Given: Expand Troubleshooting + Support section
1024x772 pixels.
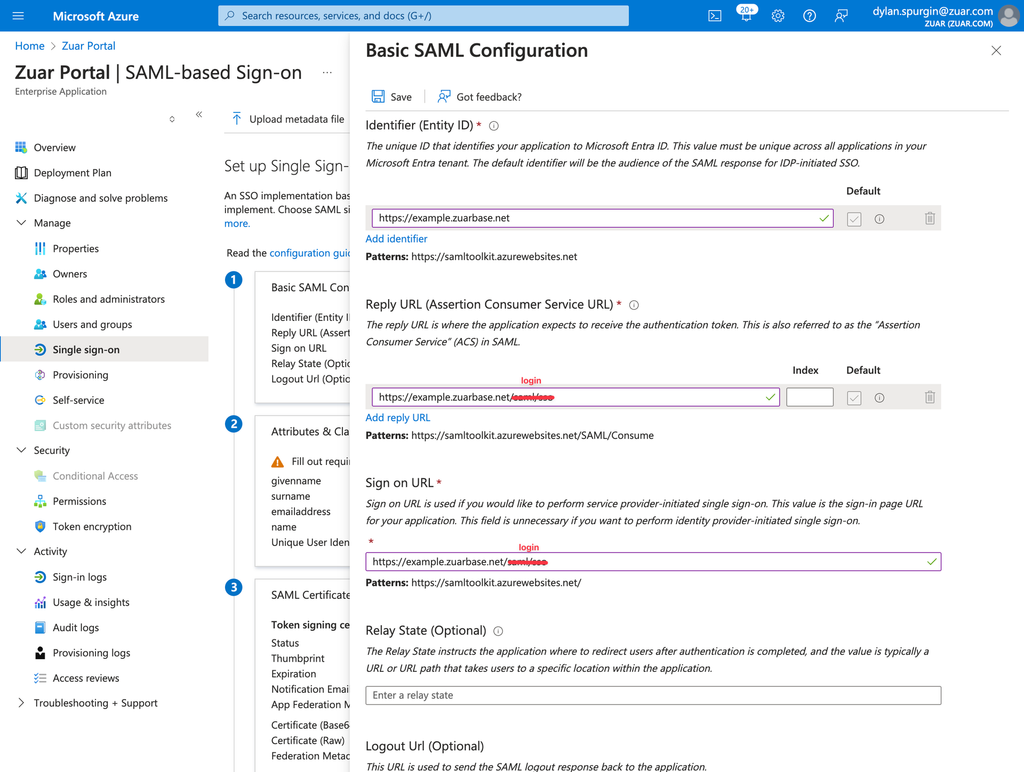Looking at the screenshot, I should point(21,703).
